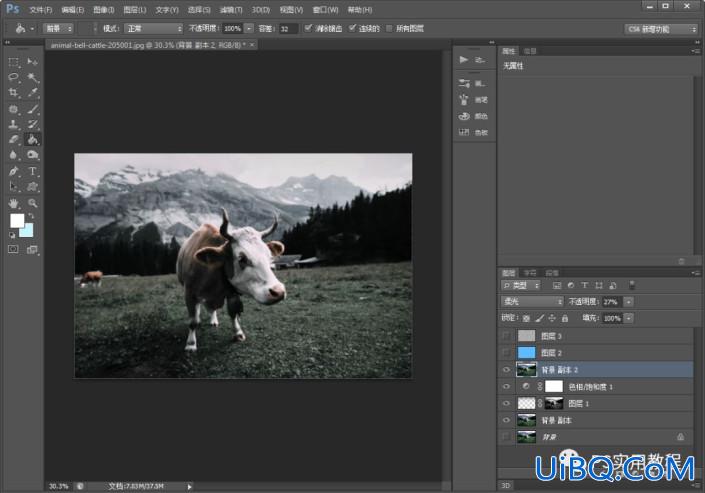Select the Dodge tool

coord(32,155)
